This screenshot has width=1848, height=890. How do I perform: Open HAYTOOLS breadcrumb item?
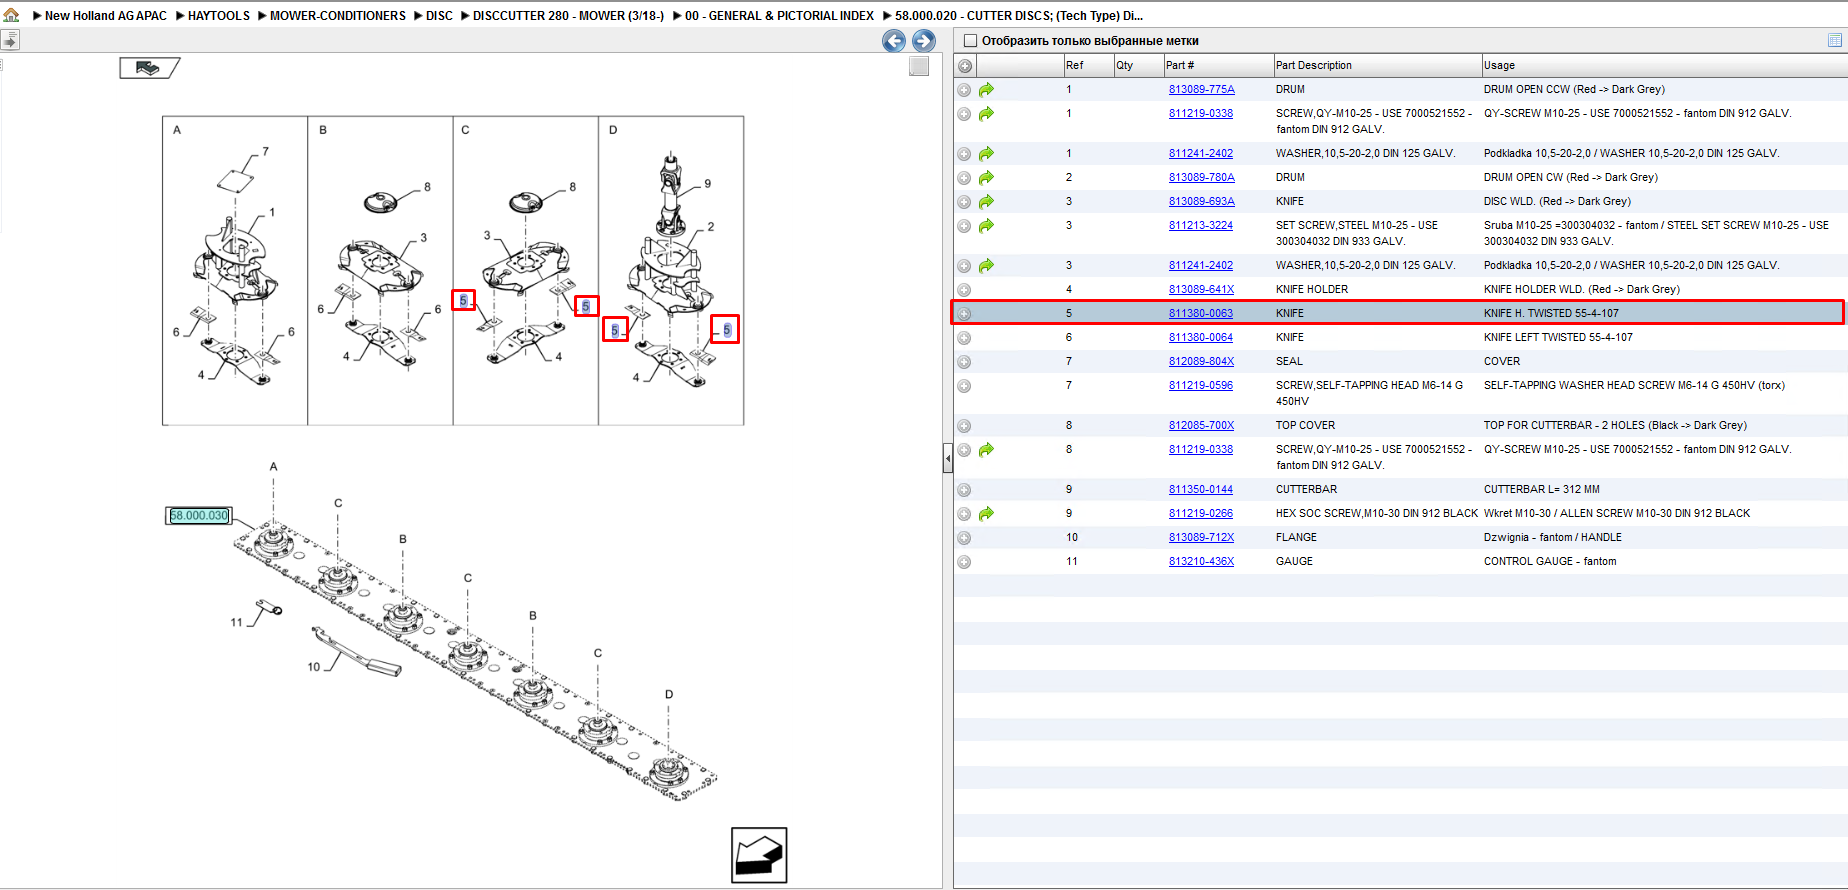pos(219,16)
